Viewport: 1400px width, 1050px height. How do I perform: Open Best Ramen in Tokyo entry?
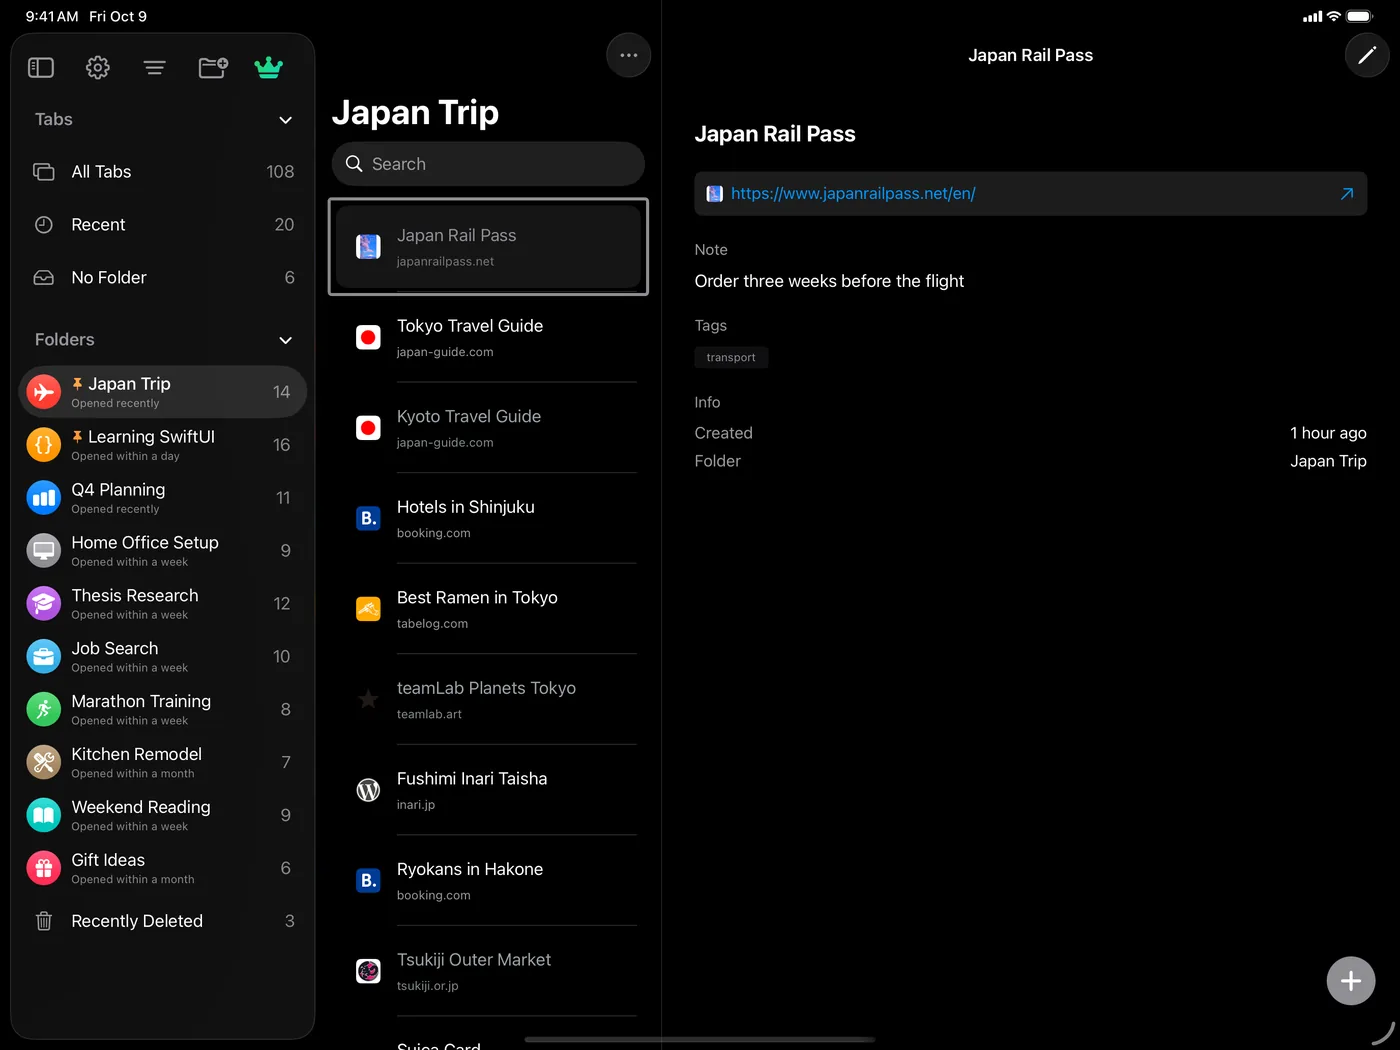(488, 609)
